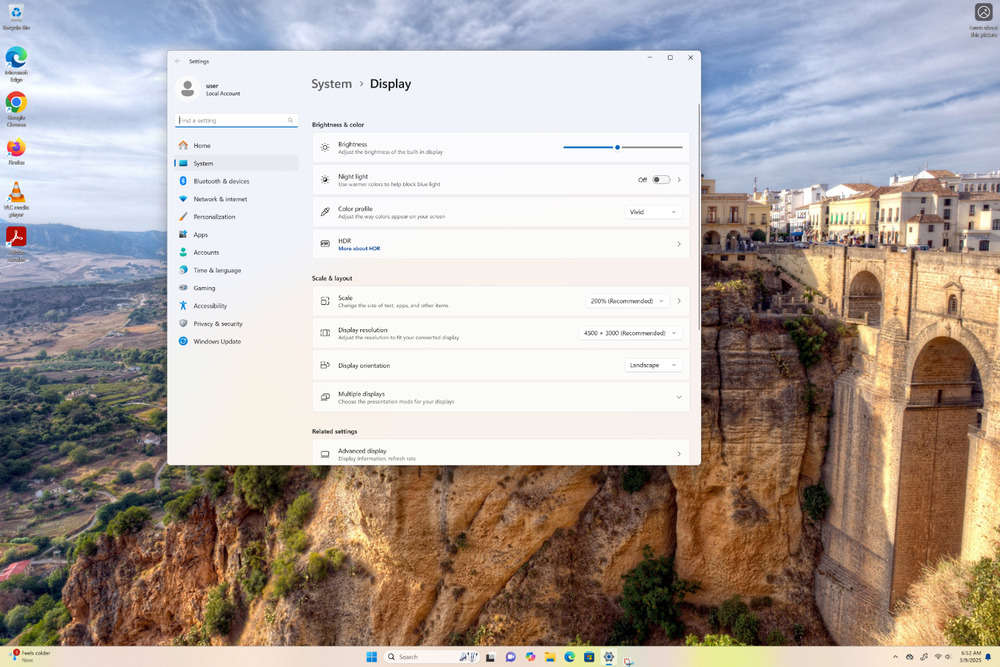
Task: Click the cloud icon in the system tray
Action: (909, 657)
